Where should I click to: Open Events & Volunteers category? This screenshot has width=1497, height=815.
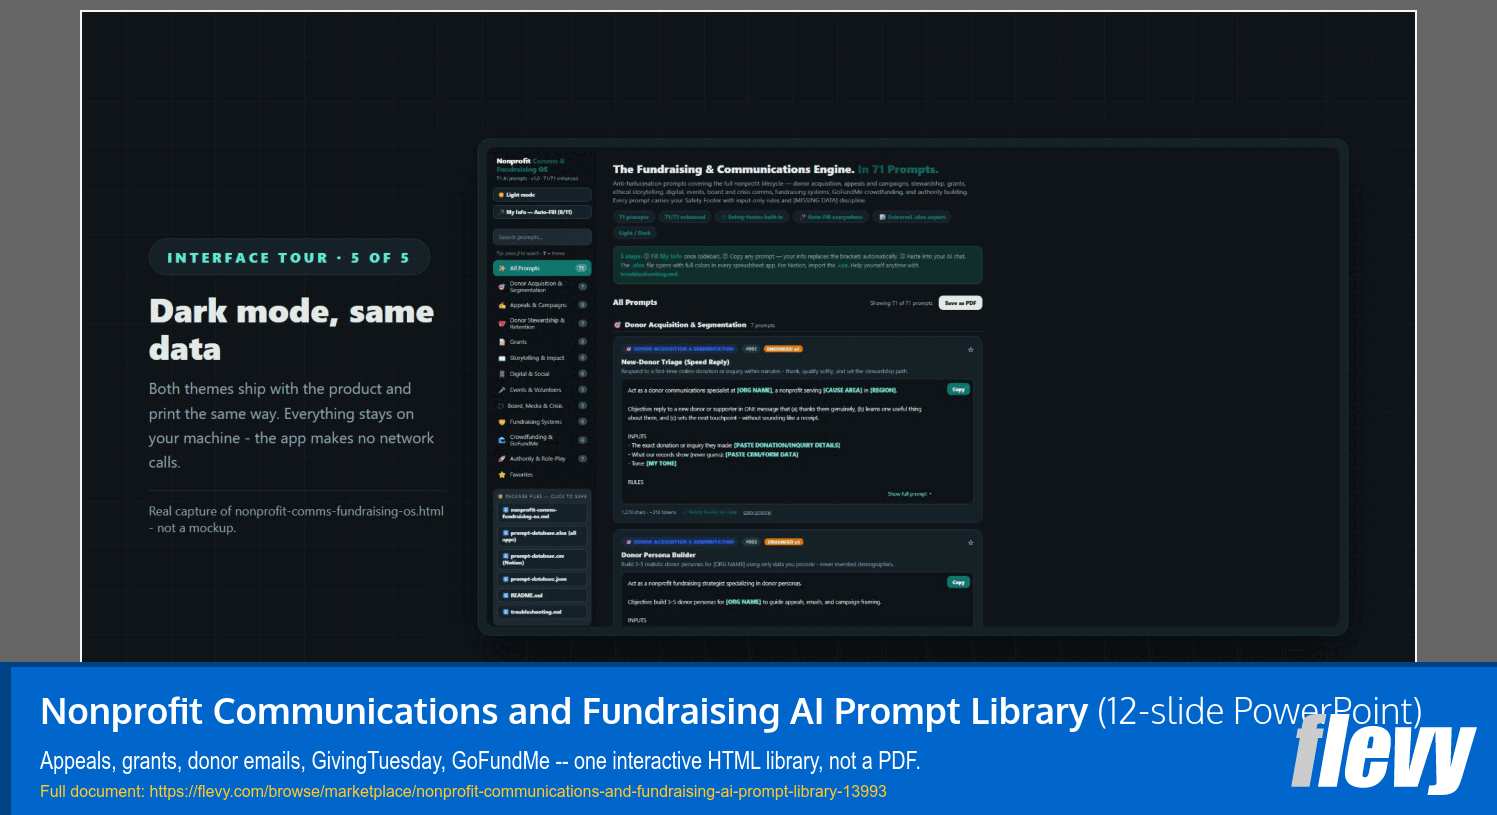[542, 390]
